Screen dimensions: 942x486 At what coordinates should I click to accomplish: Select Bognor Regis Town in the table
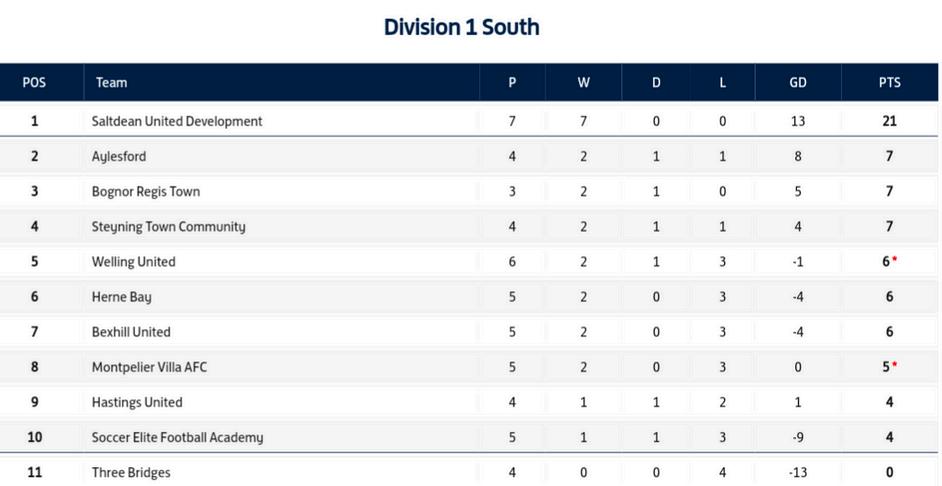point(145,191)
